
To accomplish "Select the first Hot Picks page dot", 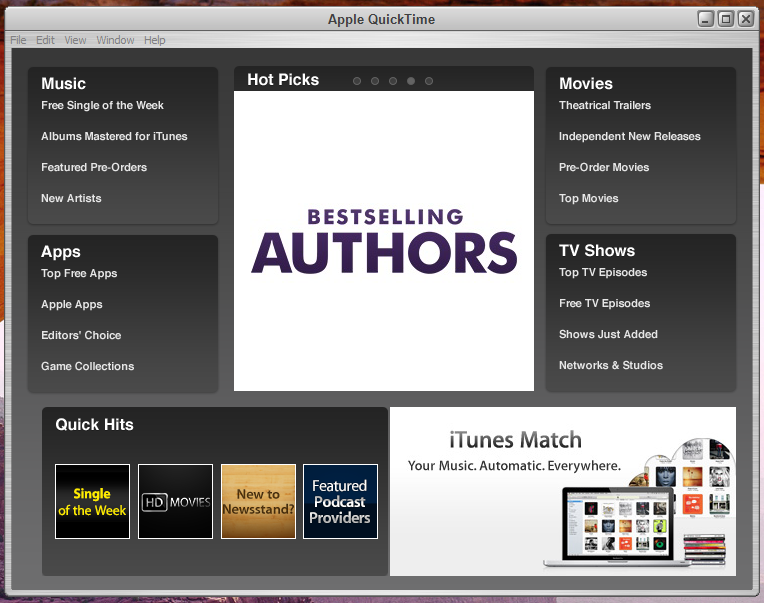I will click(x=357, y=81).
